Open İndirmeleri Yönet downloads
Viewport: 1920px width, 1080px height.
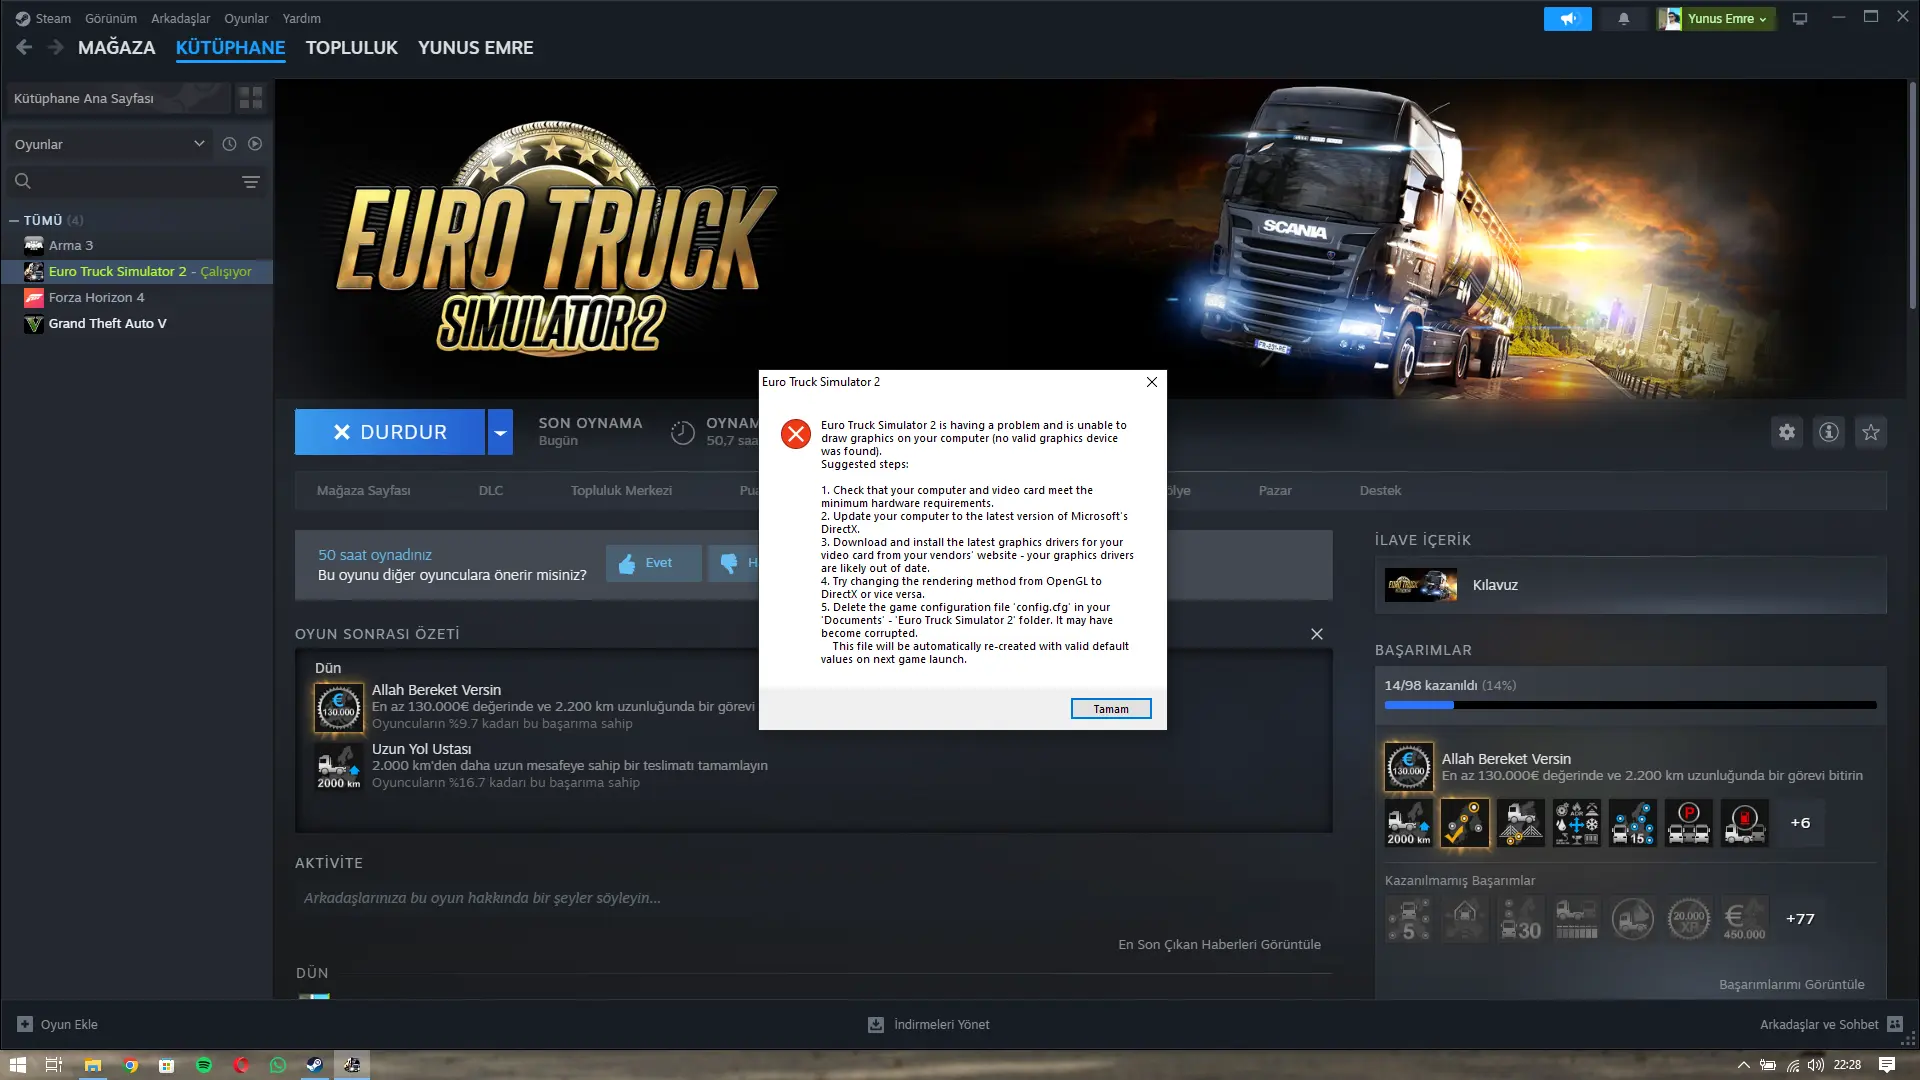coord(929,1024)
